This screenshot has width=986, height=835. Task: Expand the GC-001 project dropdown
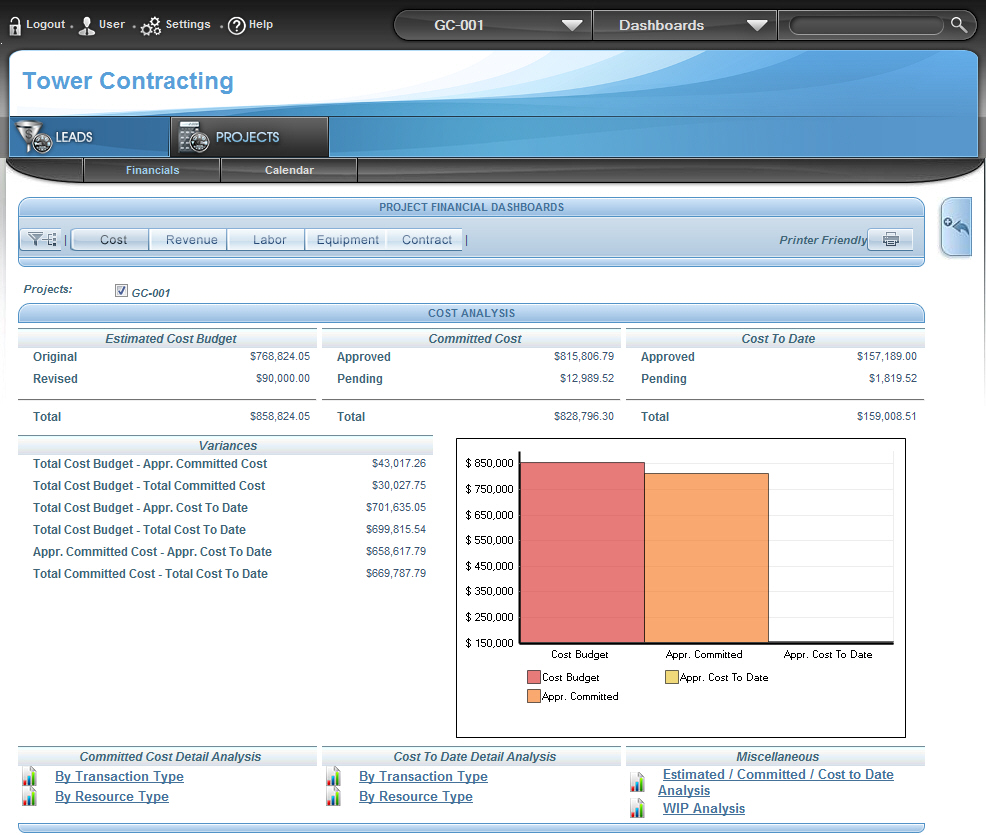click(571, 26)
